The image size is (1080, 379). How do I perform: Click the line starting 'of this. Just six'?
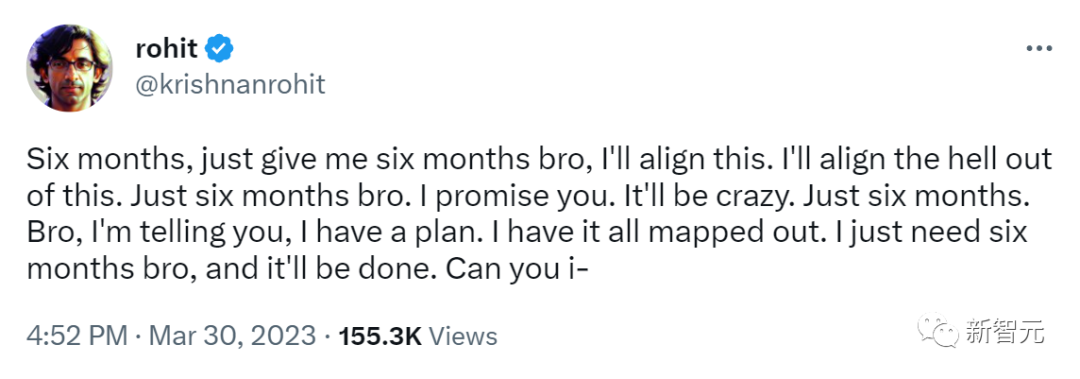pos(527,196)
